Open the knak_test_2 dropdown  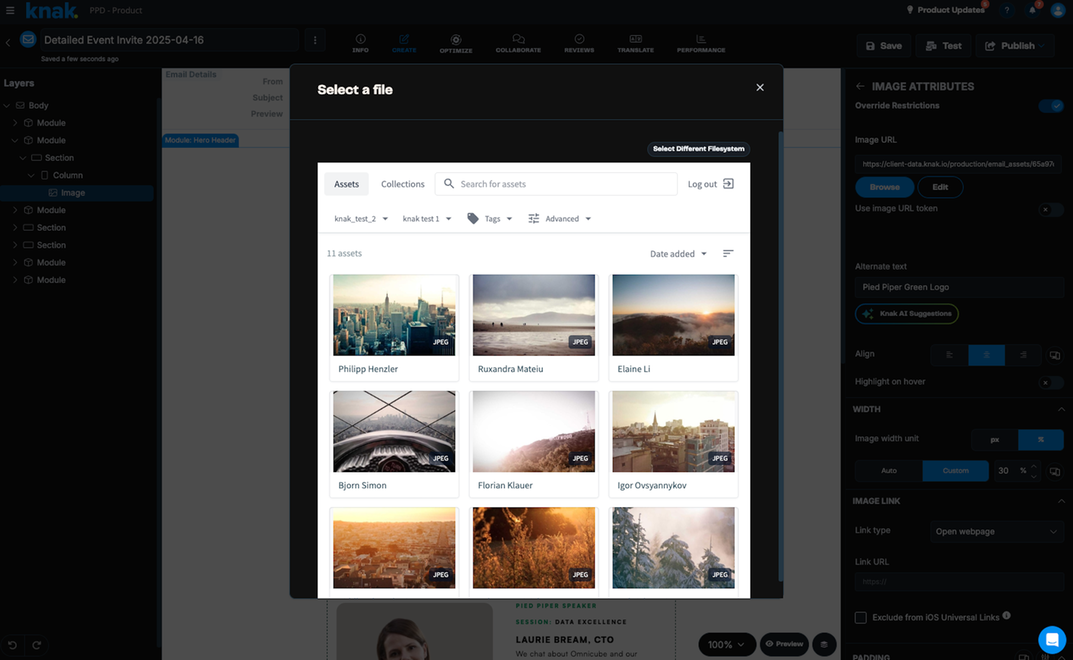pos(361,219)
